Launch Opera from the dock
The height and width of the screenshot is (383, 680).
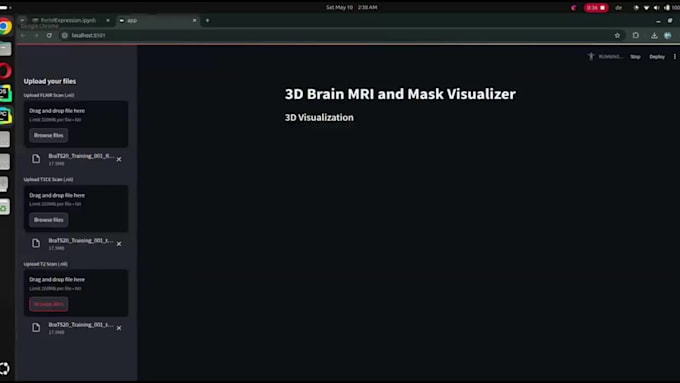[x=5, y=71]
